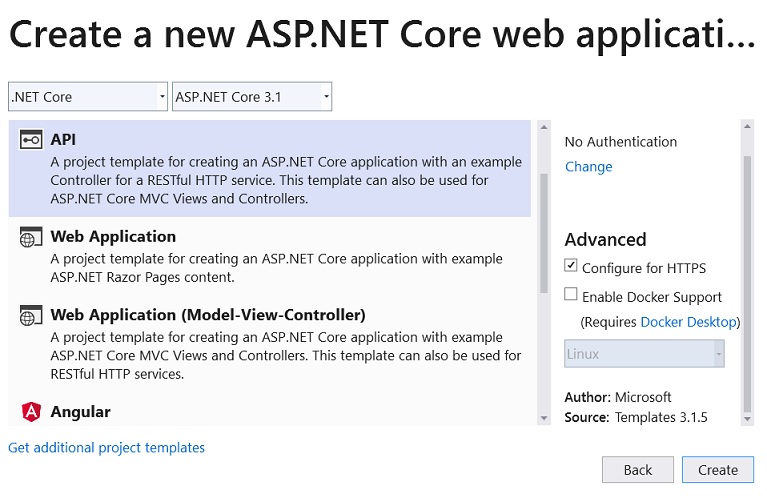Viewport: 767px width, 498px height.
Task: Click the red Angular logo icon
Action: tap(31, 412)
